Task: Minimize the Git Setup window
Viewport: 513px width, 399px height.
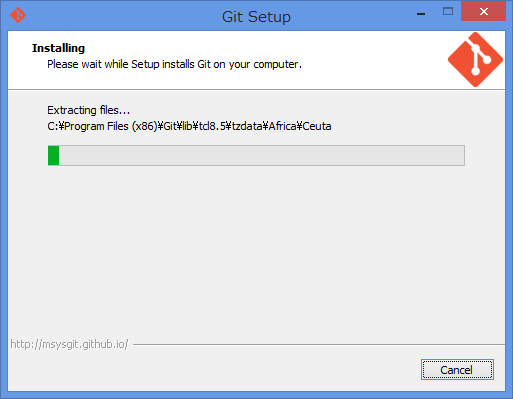Action: (421, 14)
